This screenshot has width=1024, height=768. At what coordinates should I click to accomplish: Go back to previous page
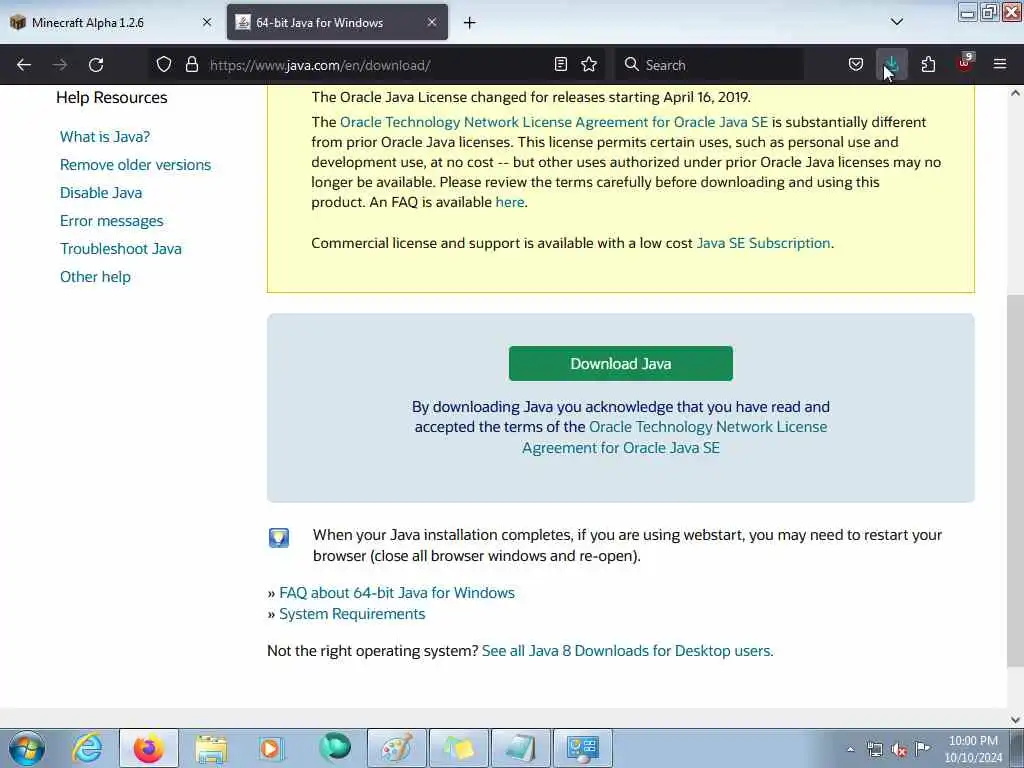pos(24,65)
